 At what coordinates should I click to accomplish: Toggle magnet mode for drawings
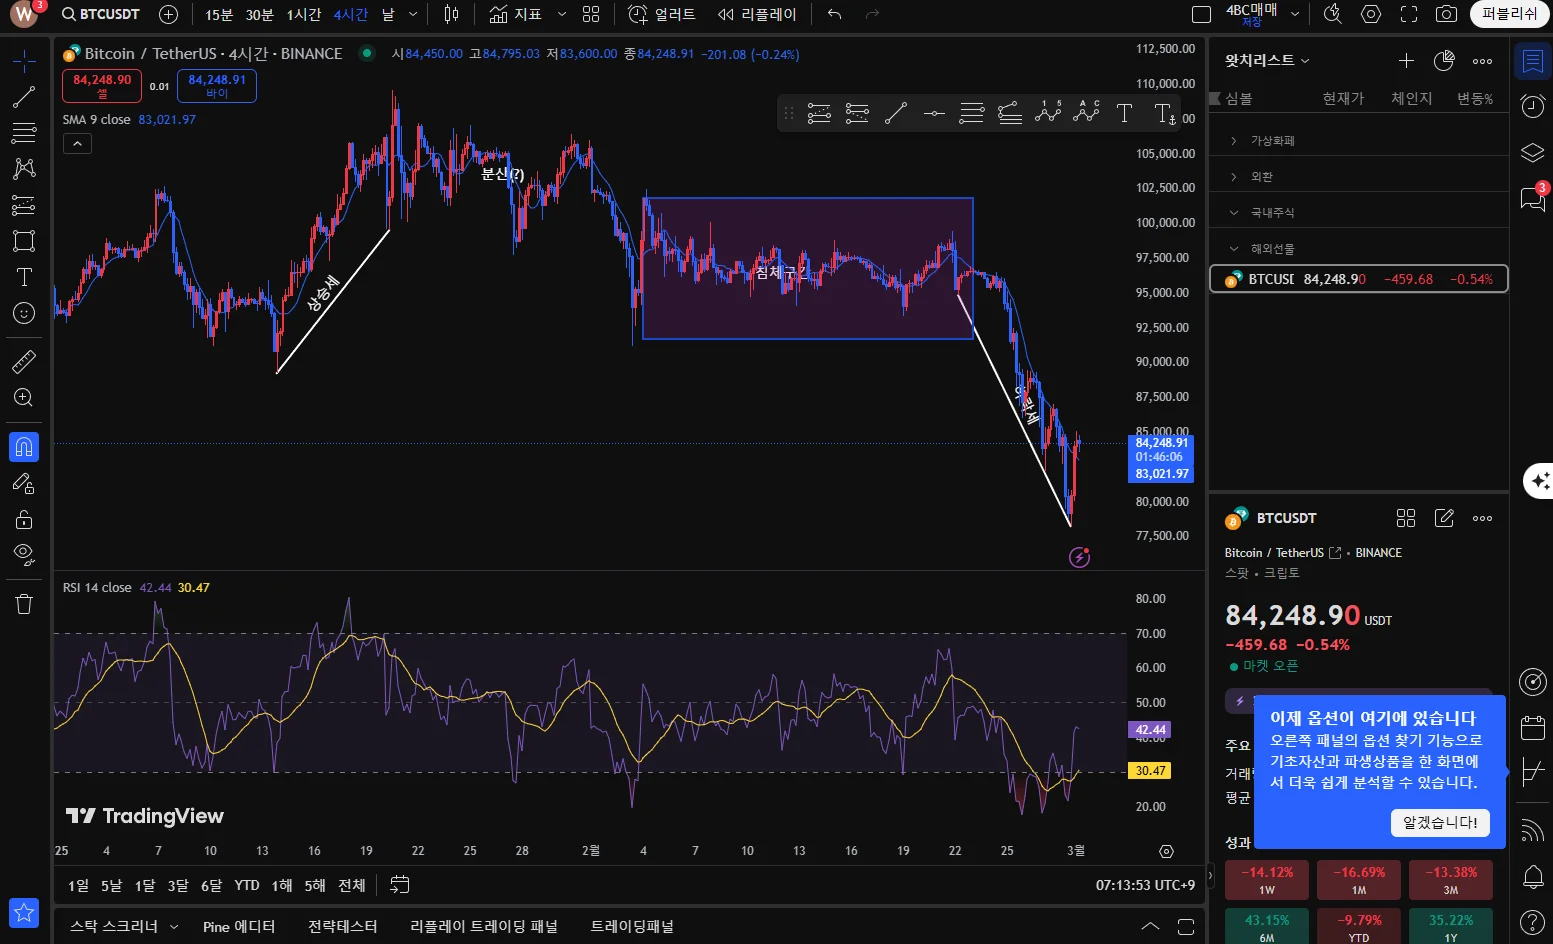pos(24,447)
